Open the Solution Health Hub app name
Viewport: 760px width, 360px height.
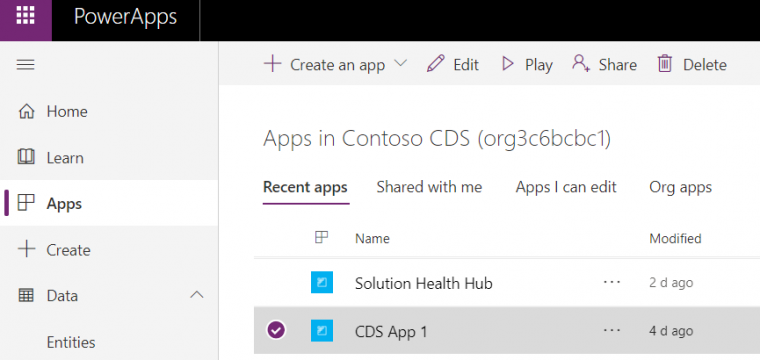[x=424, y=283]
